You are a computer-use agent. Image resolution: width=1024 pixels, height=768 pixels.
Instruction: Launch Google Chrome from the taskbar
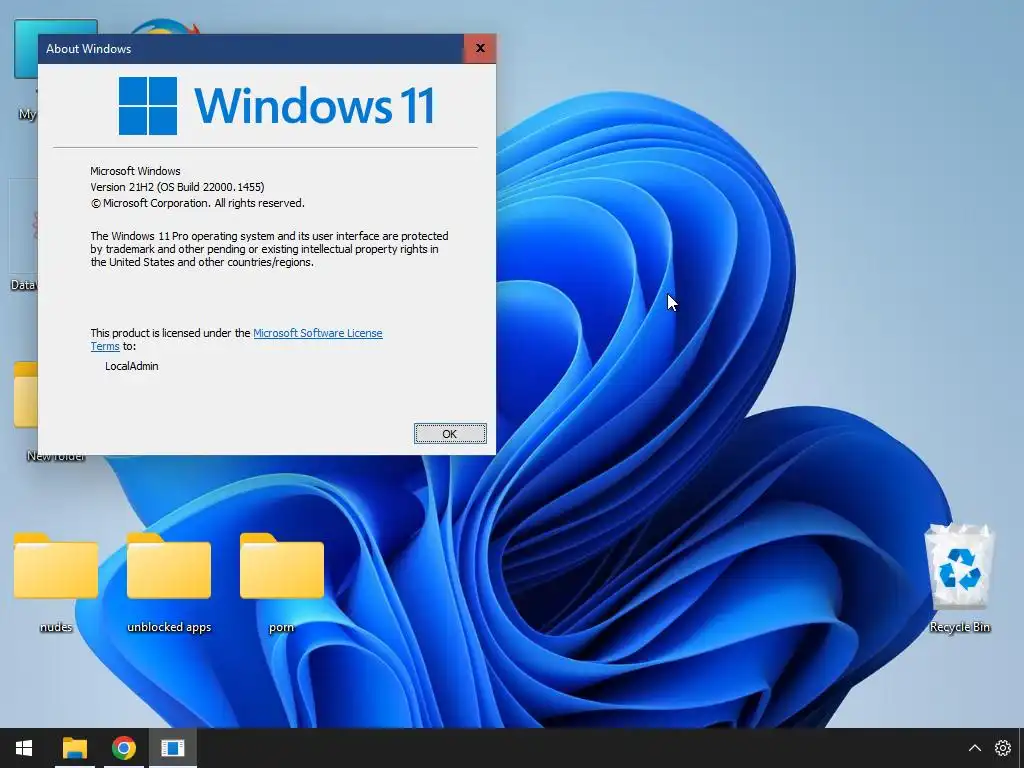click(123, 748)
